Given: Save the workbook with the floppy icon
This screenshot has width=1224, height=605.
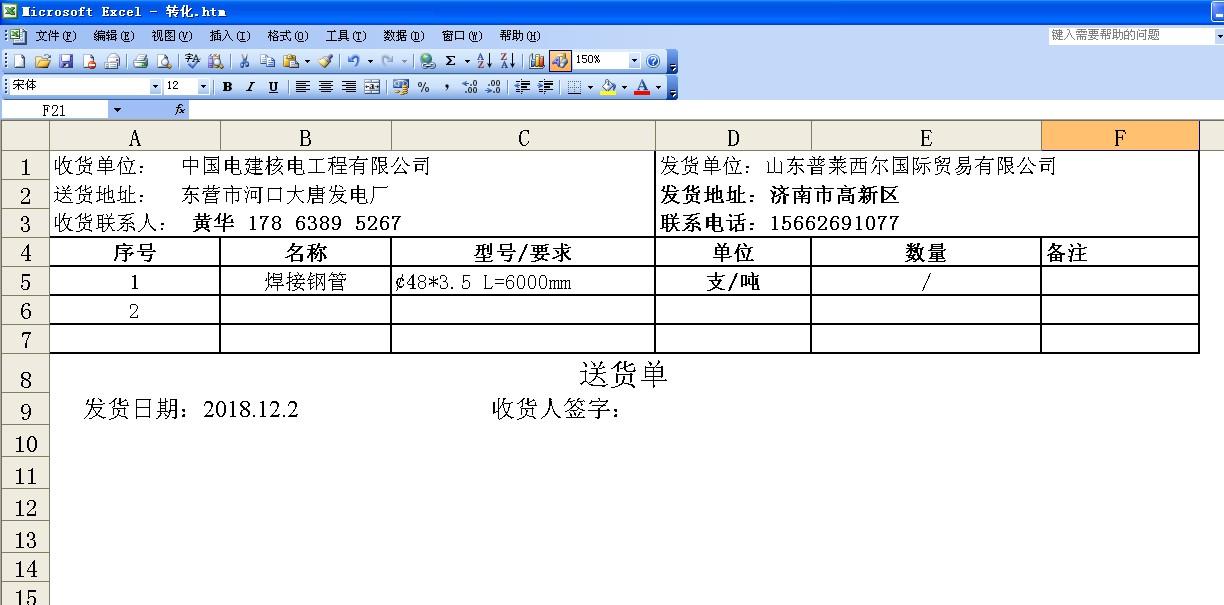Looking at the screenshot, I should click(x=66, y=61).
